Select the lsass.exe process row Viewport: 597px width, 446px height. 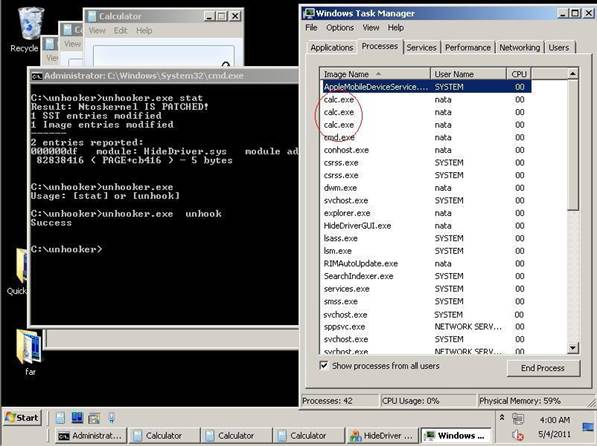click(426, 238)
